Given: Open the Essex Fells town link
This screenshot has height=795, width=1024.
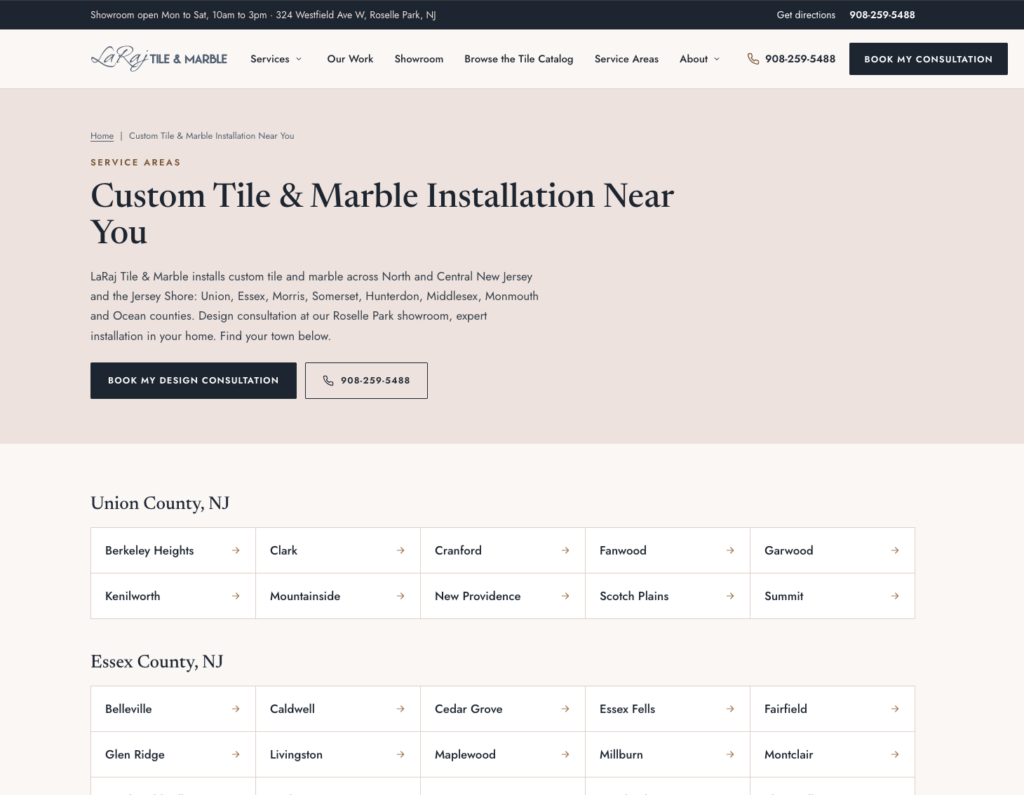Looking at the screenshot, I should point(667,709).
